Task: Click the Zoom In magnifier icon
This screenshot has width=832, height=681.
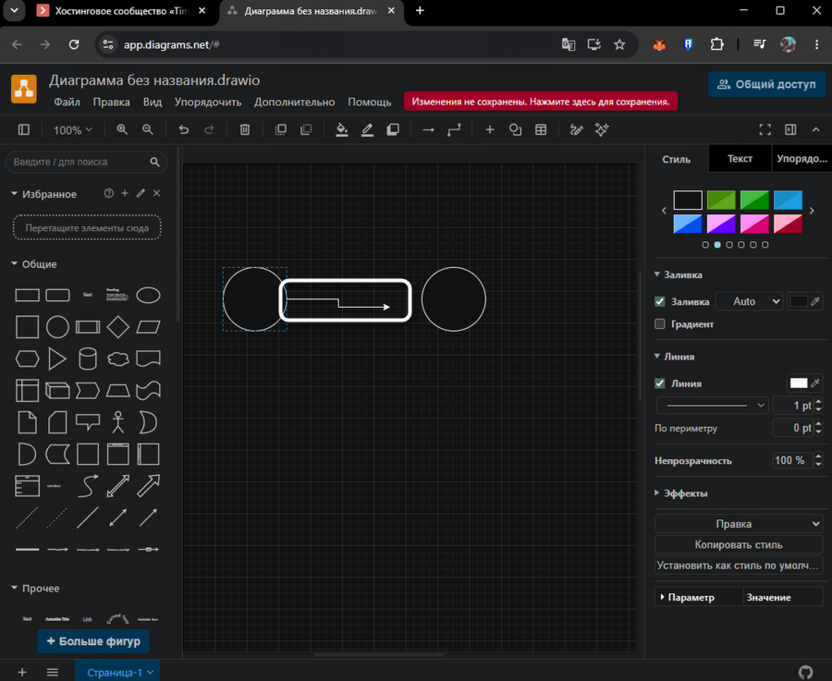Action: pyautogui.click(x=122, y=130)
